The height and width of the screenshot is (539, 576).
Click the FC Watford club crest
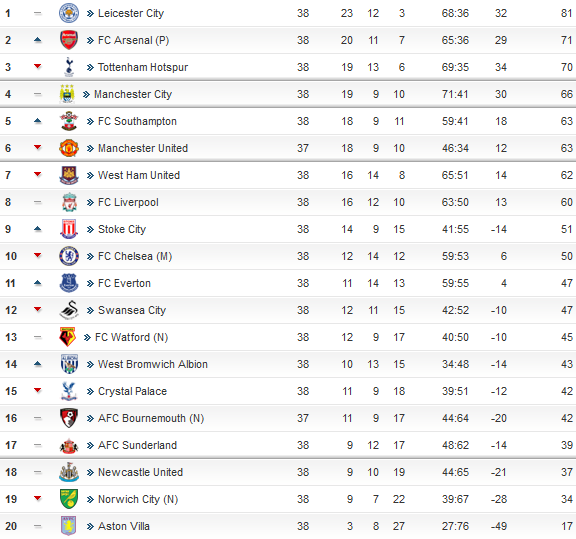point(67,337)
